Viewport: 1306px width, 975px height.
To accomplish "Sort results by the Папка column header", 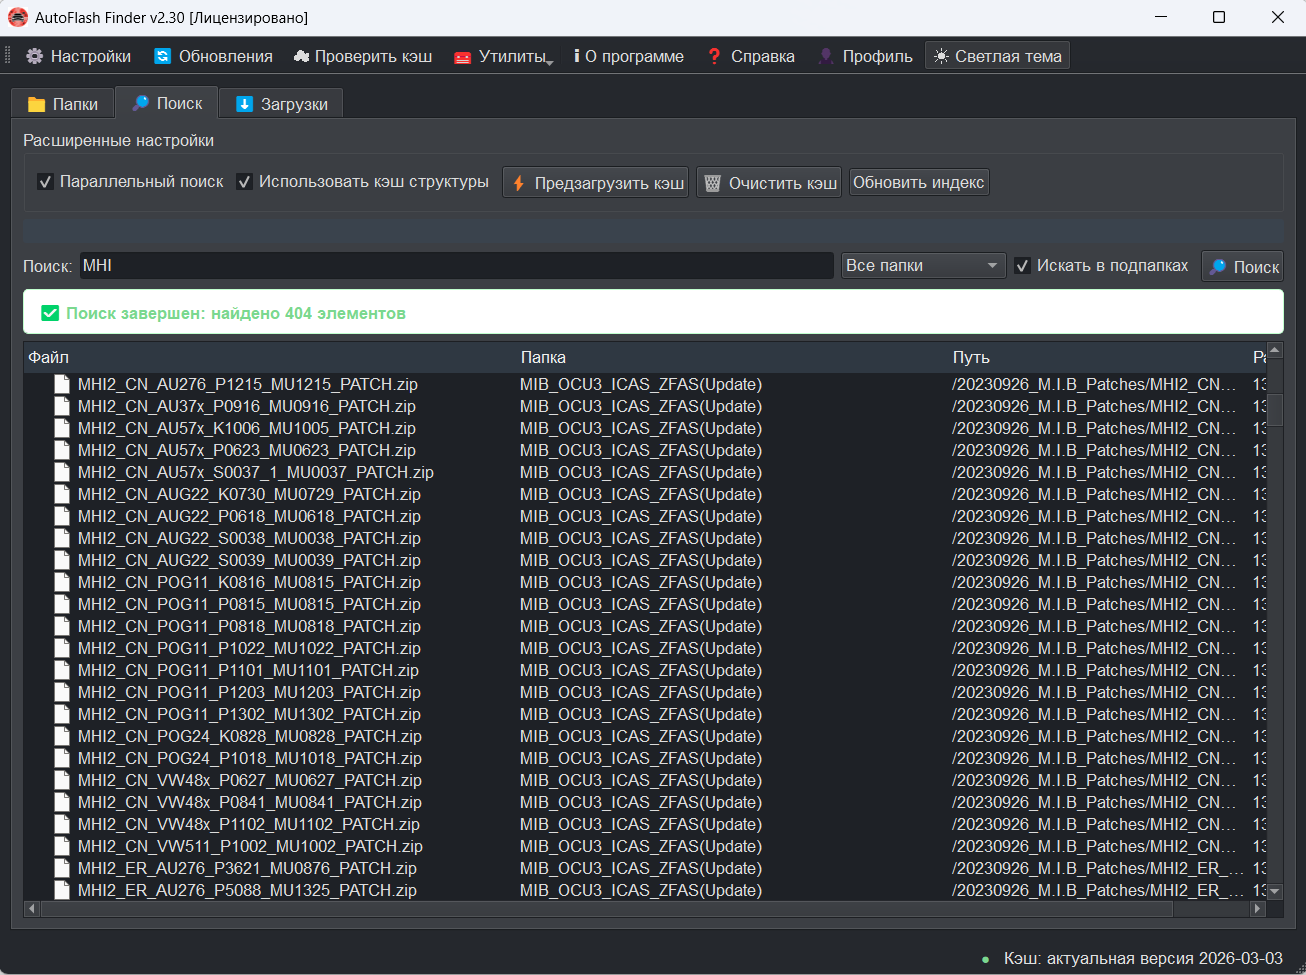I will [x=543, y=357].
